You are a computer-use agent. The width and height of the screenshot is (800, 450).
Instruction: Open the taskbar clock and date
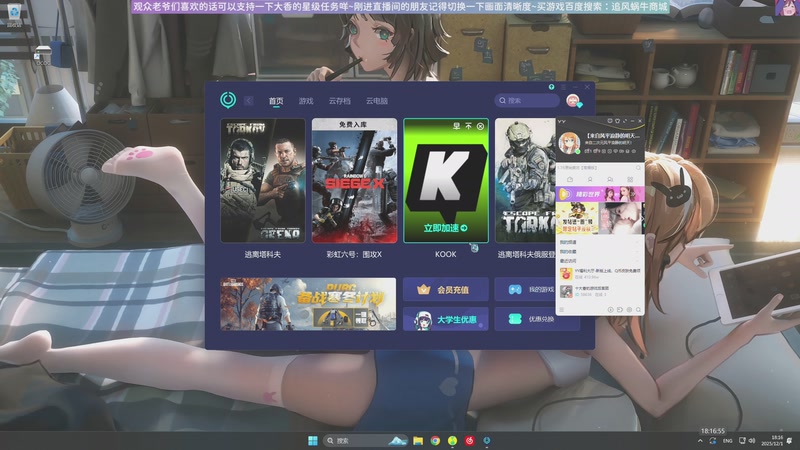pos(772,441)
